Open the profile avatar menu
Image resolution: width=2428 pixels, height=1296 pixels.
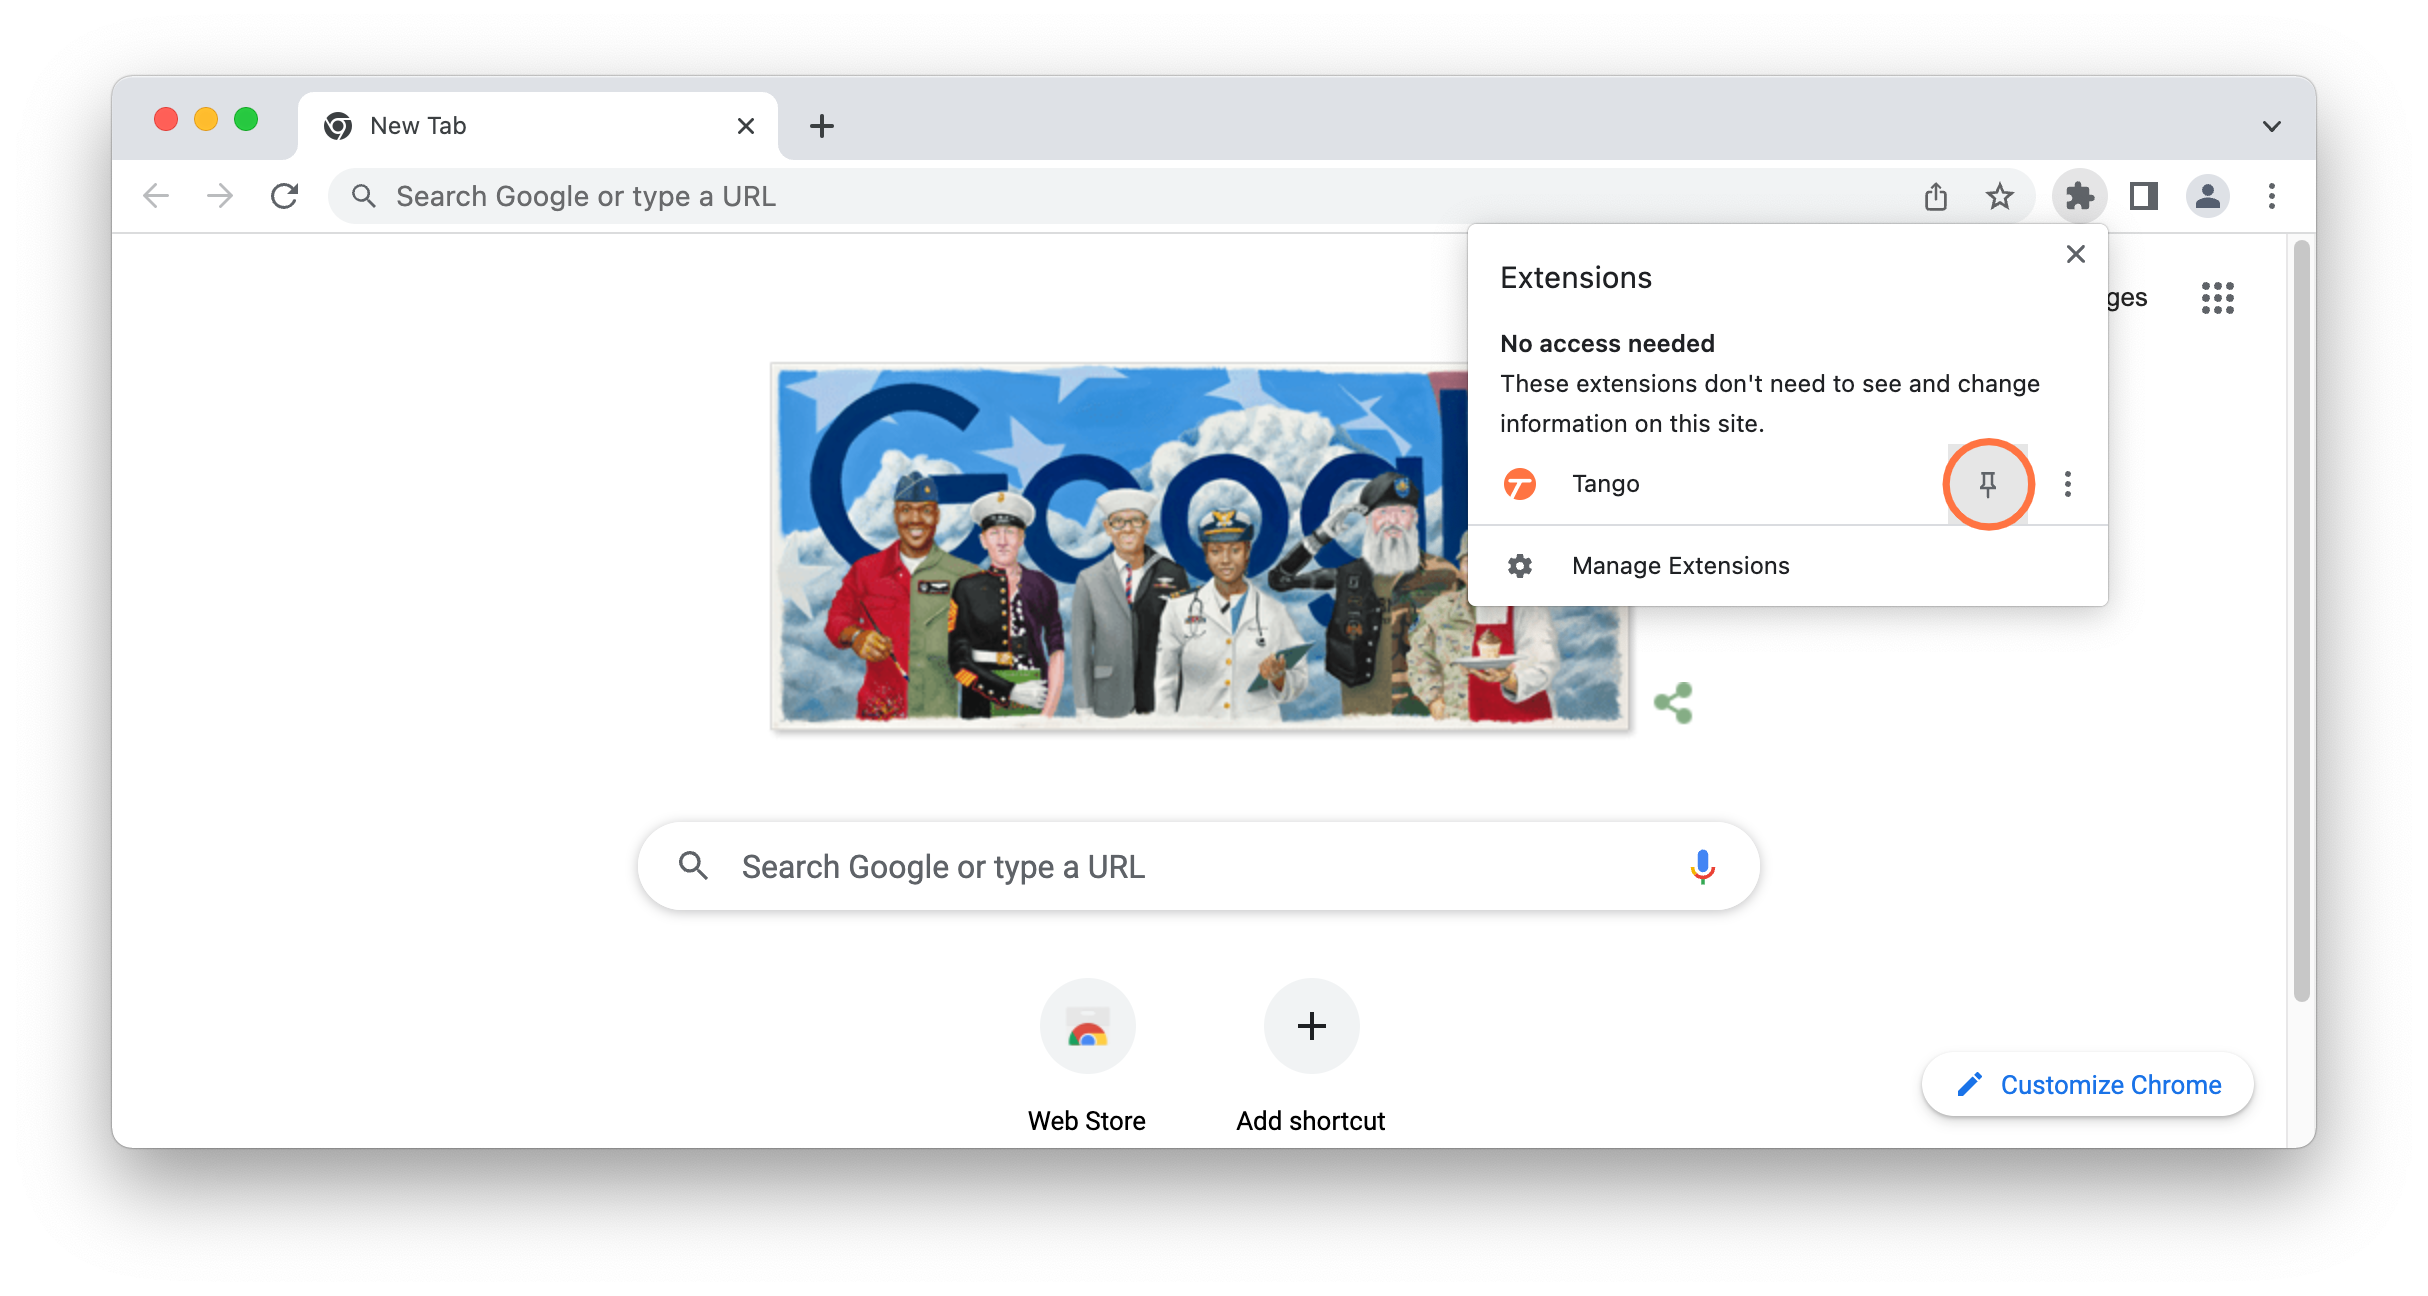coord(2208,196)
